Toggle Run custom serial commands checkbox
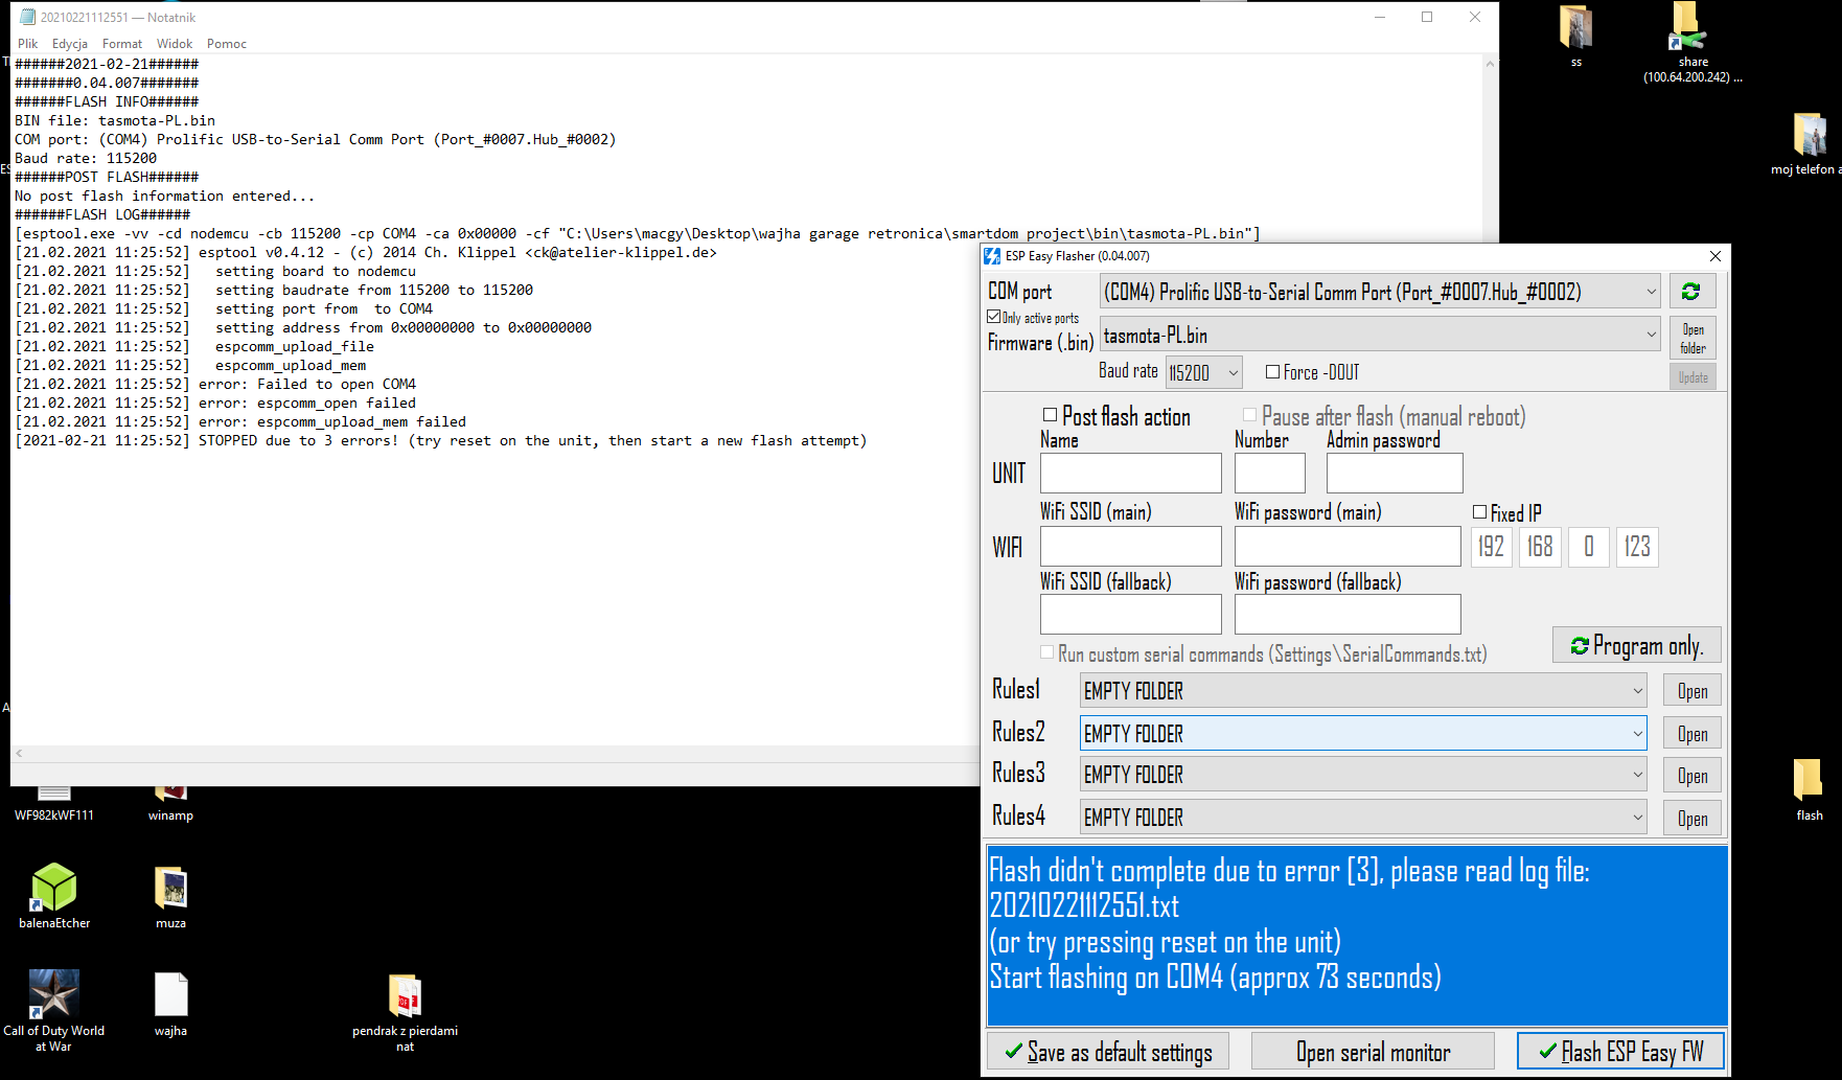 tap(1047, 652)
